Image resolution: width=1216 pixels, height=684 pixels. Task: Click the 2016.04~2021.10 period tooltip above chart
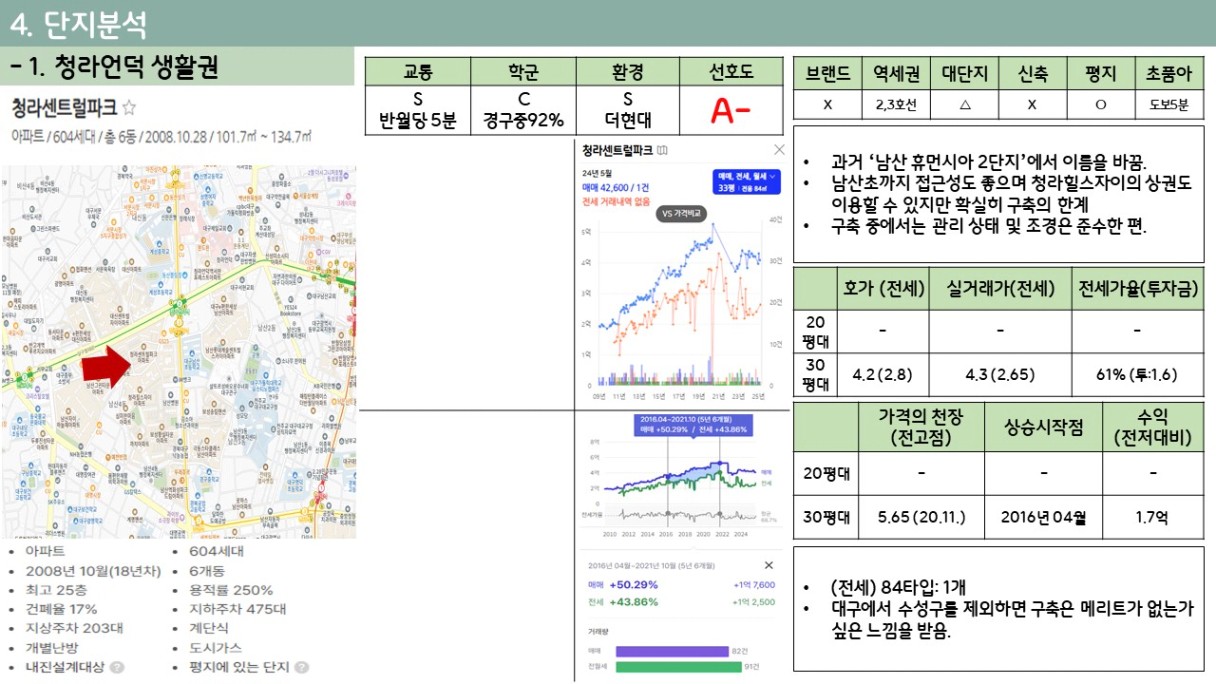693,424
